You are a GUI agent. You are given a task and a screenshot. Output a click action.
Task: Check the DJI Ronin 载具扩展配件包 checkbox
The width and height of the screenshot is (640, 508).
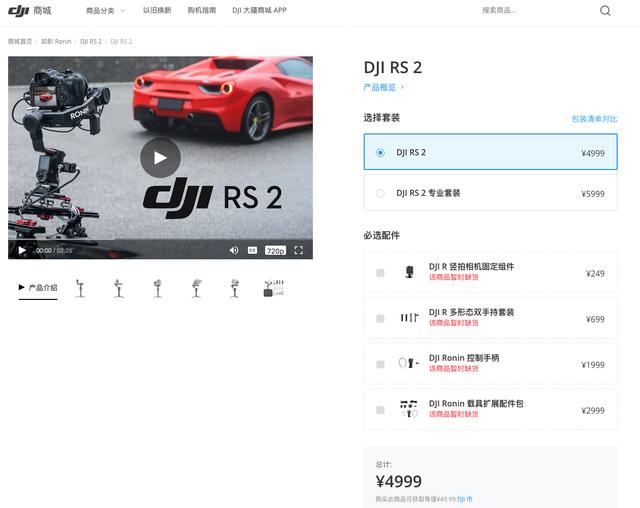click(x=380, y=410)
